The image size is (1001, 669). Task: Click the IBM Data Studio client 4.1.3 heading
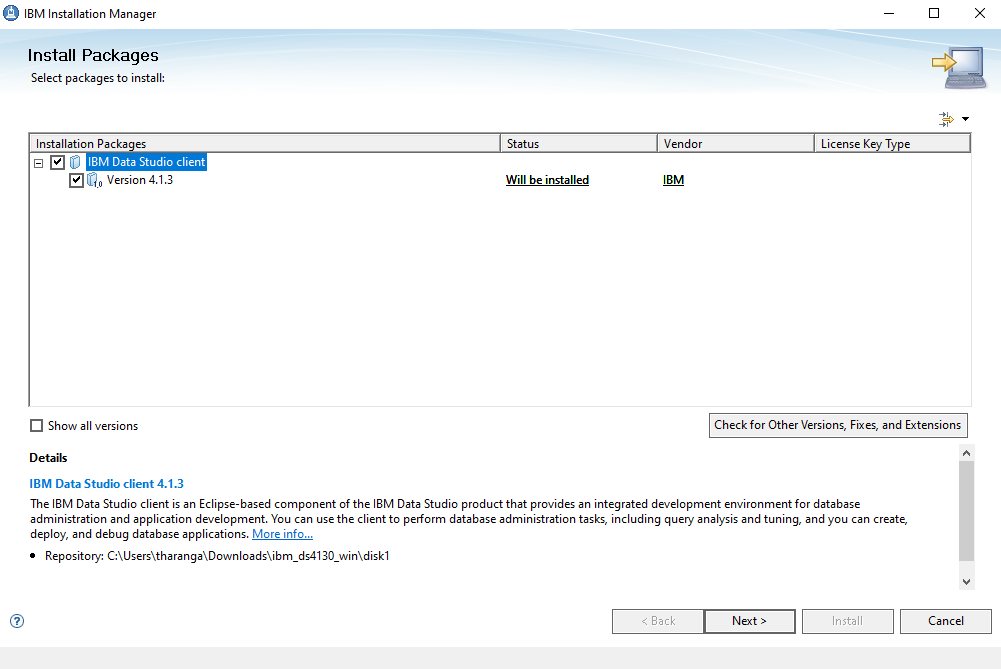coord(107,484)
